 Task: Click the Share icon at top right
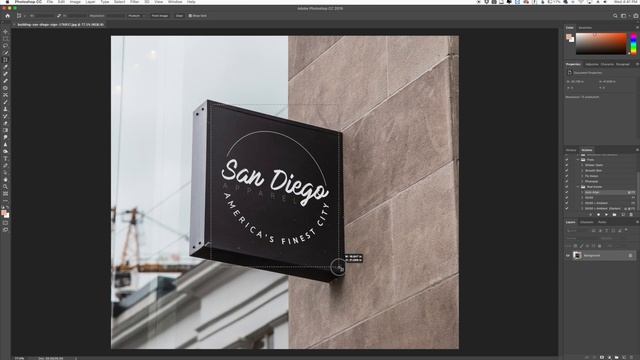tap(636, 16)
